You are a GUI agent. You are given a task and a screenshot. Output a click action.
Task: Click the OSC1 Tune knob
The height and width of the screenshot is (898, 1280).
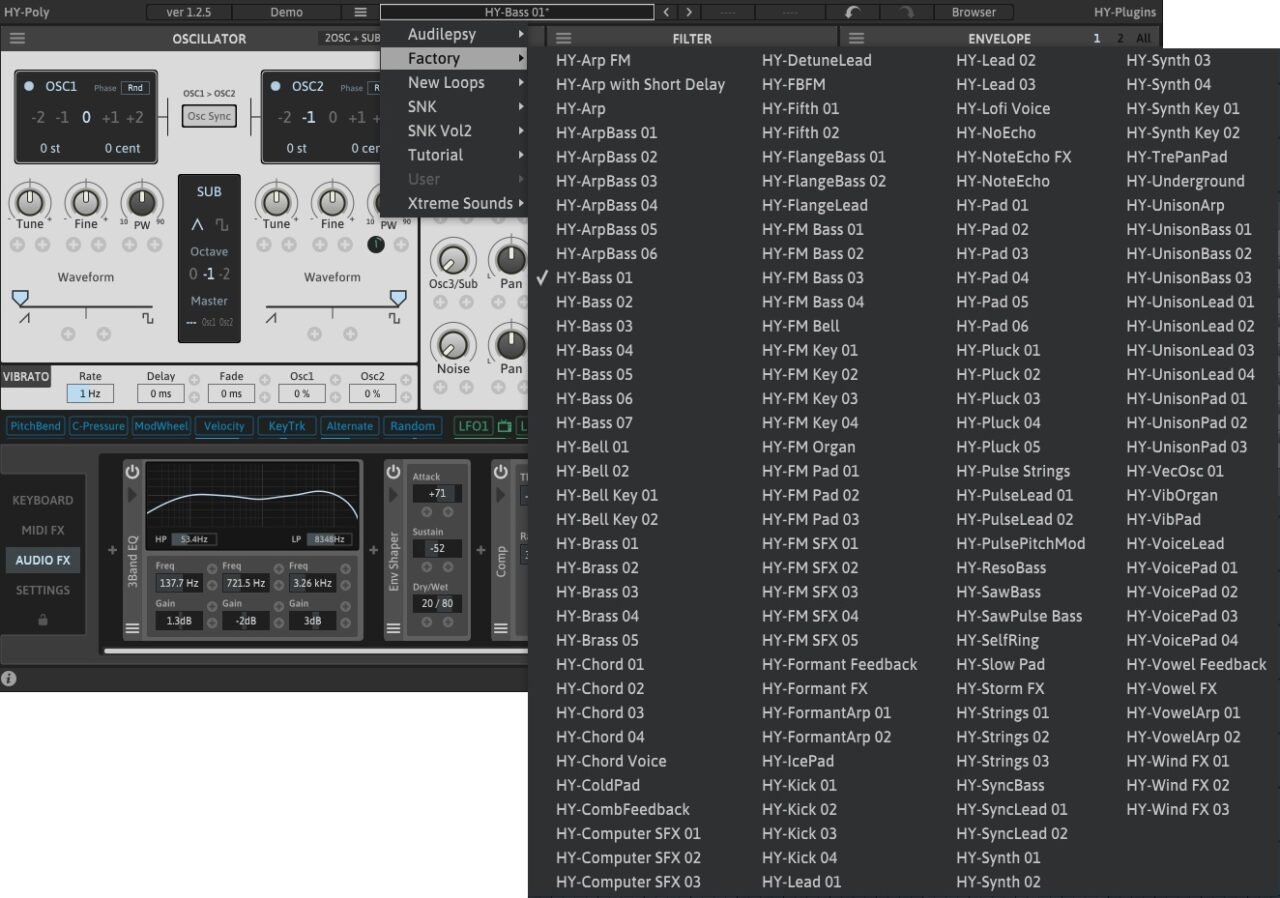coord(31,202)
